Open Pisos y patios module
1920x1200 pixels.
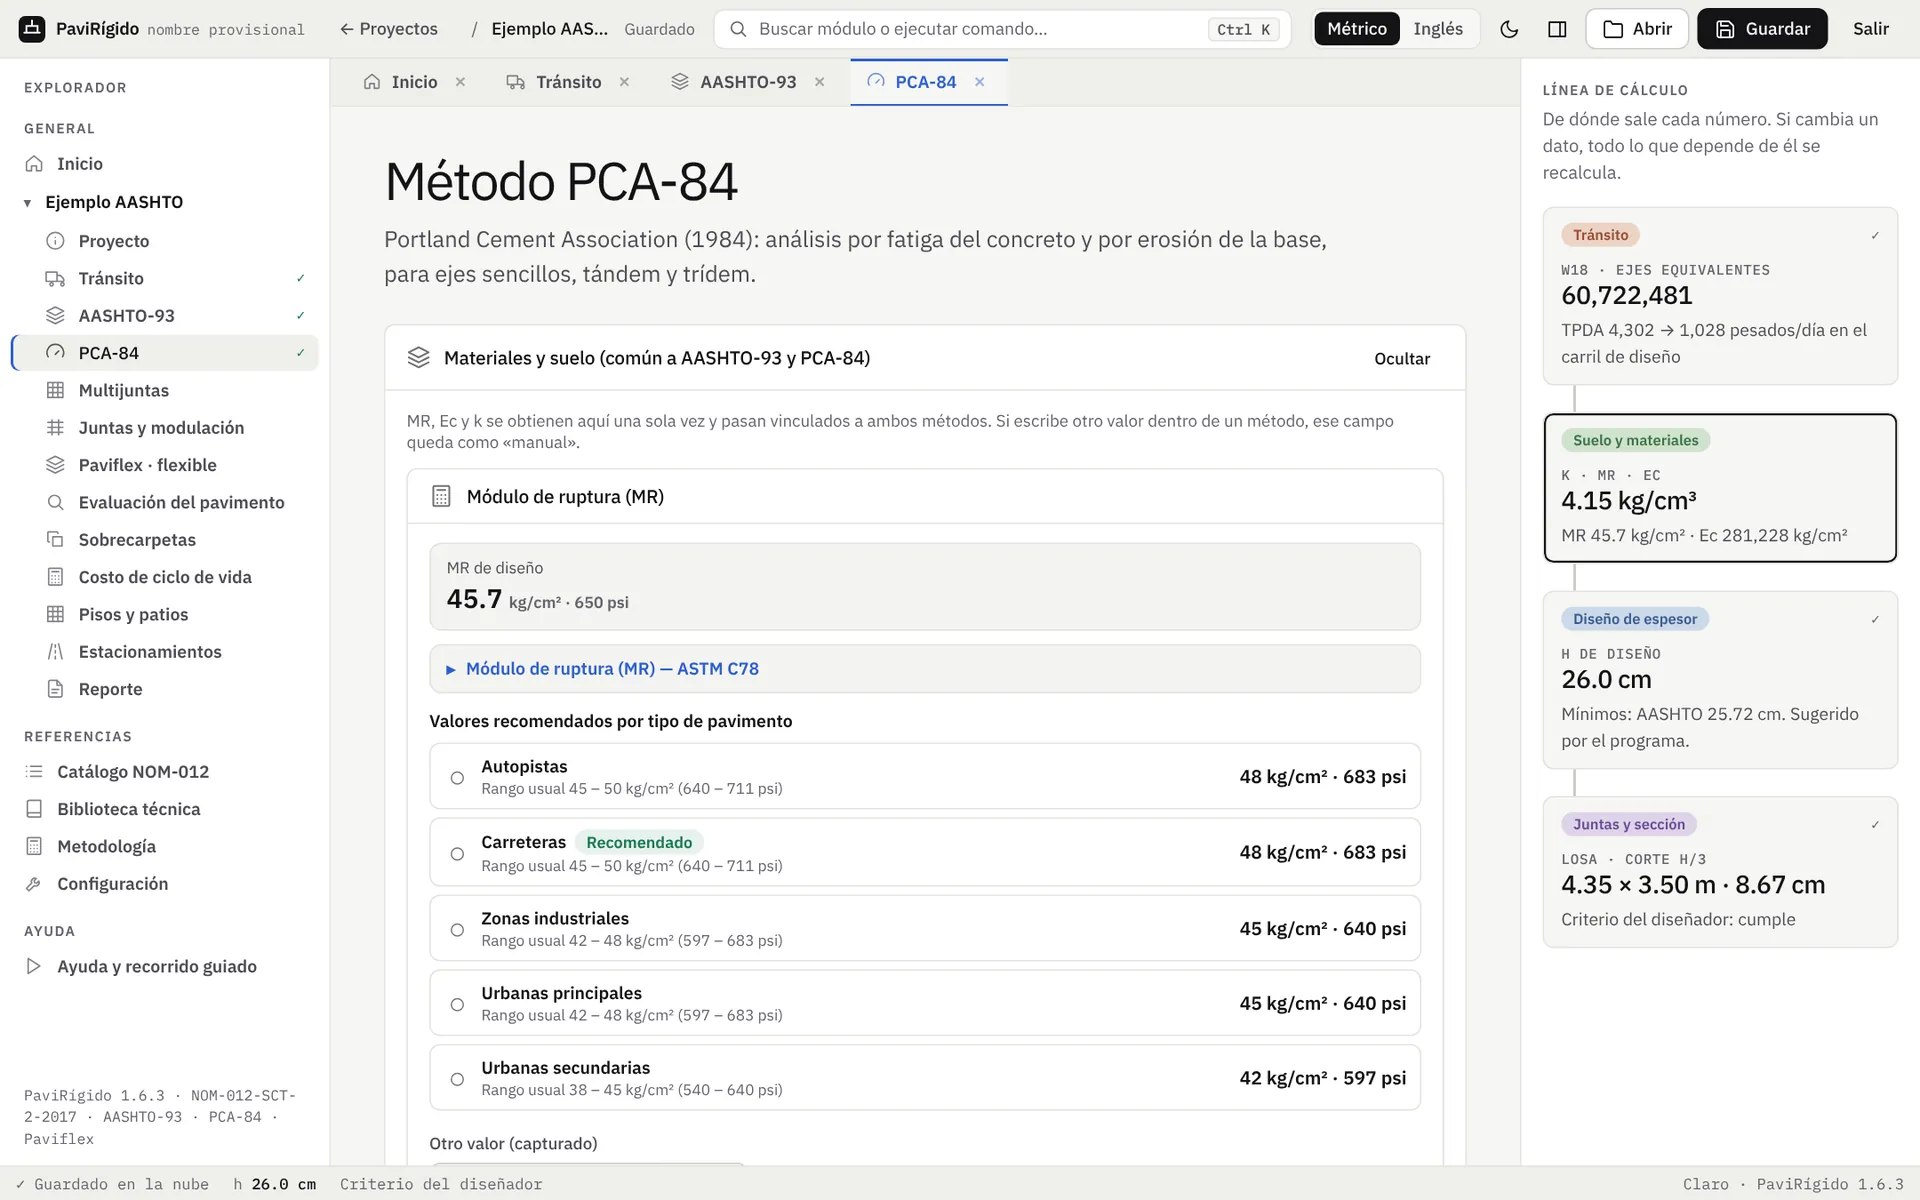166,614
